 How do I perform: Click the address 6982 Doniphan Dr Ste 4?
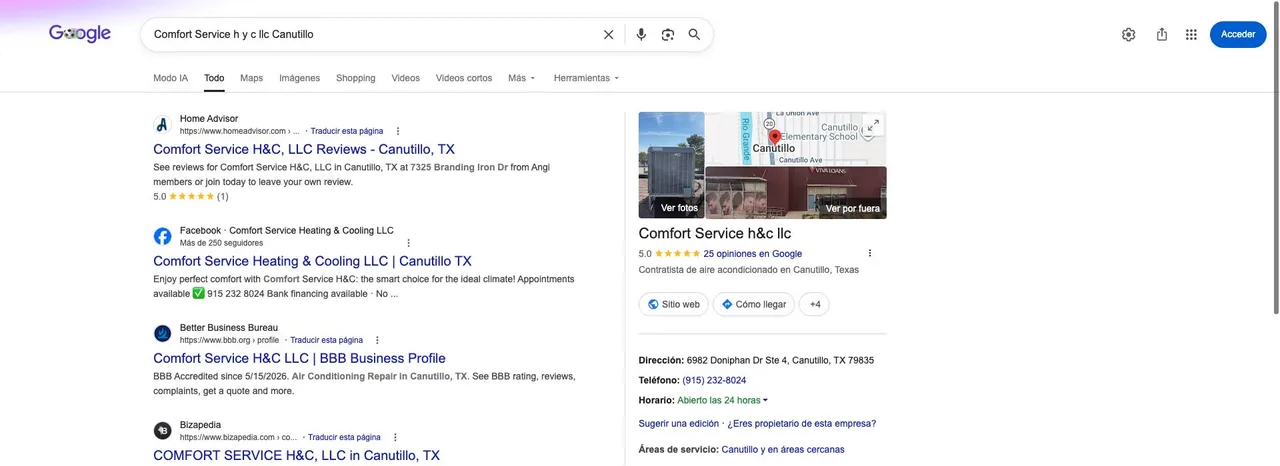tap(779, 360)
